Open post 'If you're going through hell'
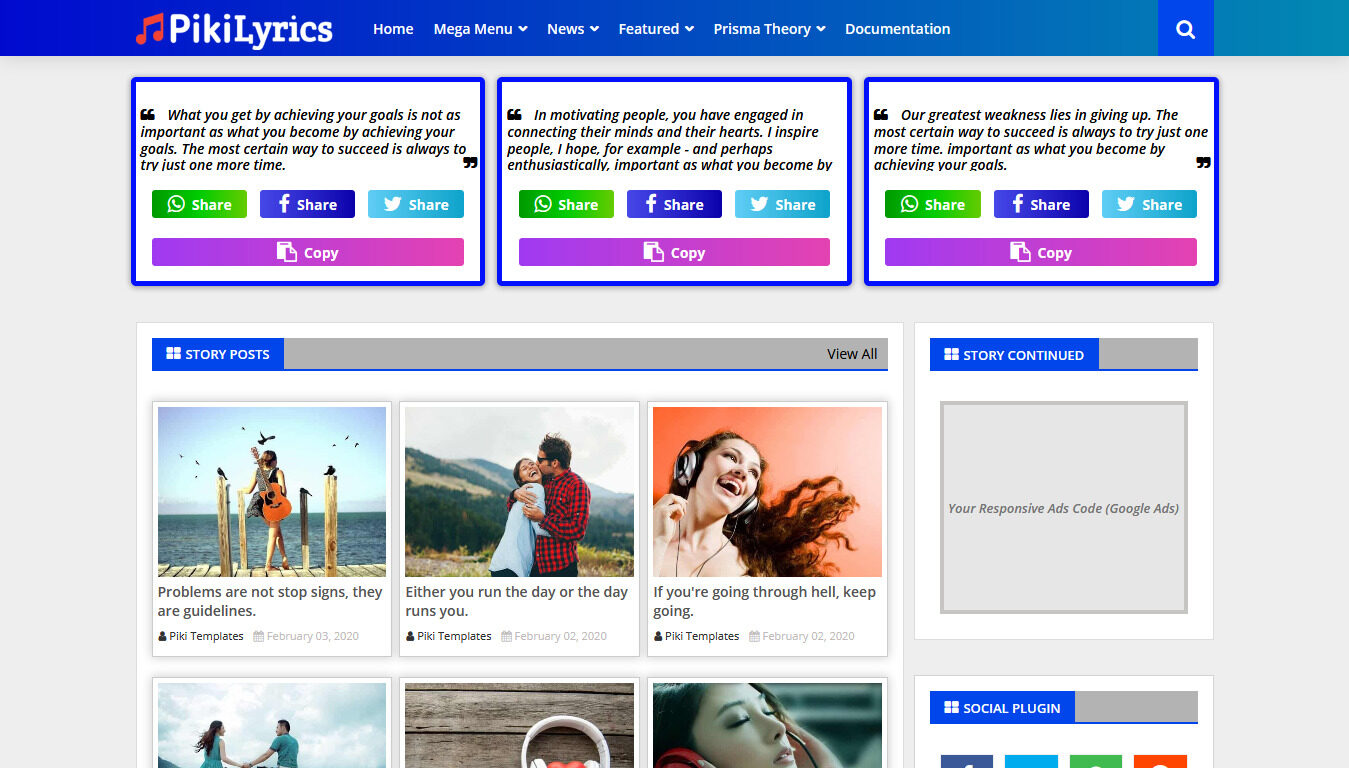The image size is (1349, 768). point(764,601)
